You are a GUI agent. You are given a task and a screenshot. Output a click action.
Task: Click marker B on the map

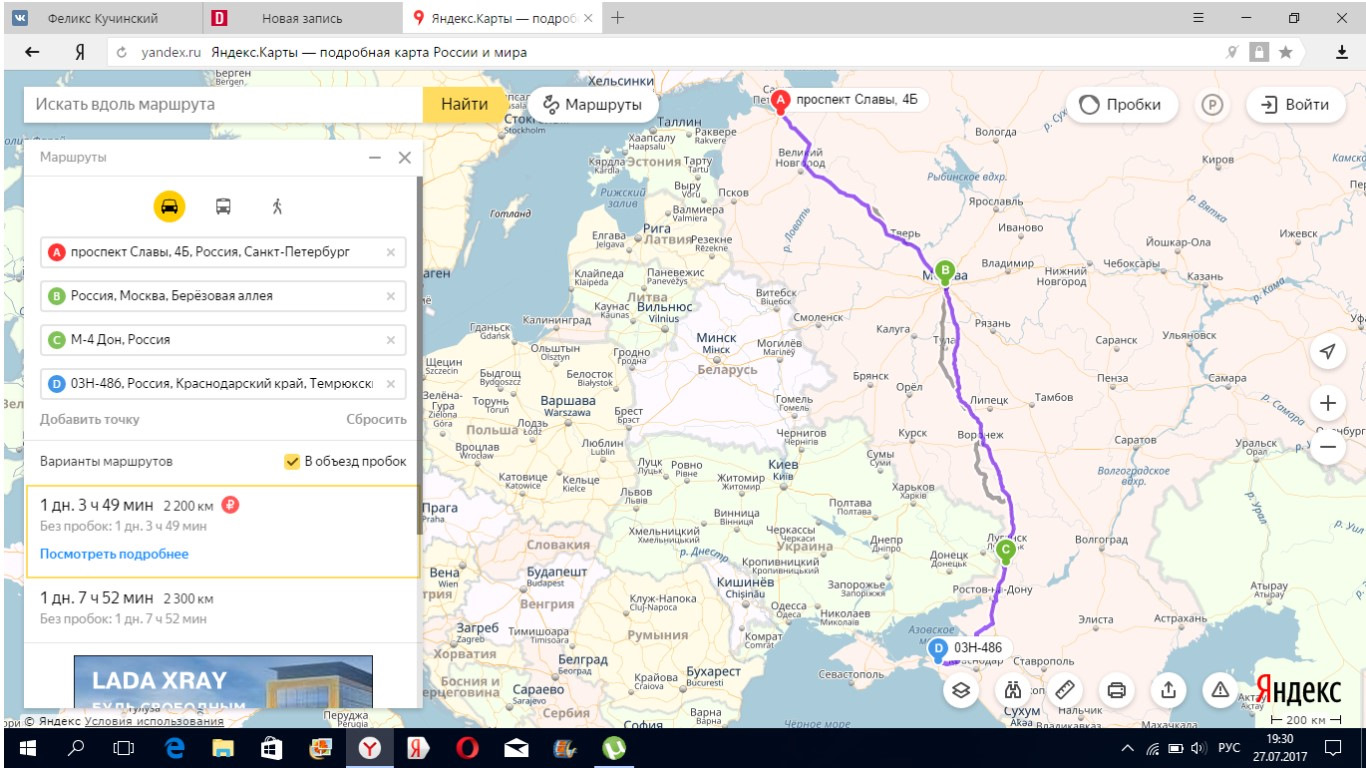945,269
